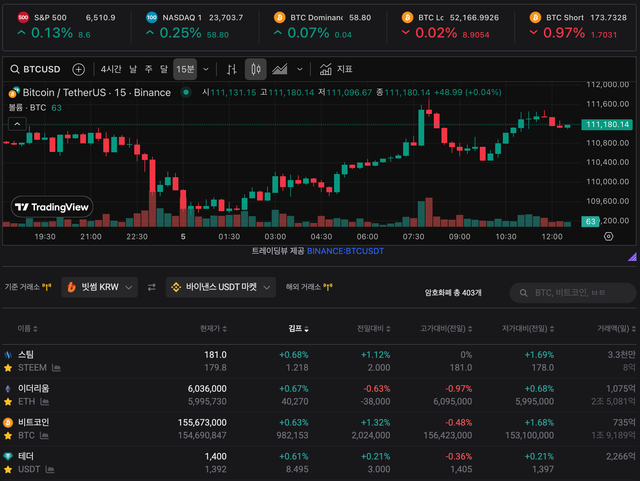Select the 4시간 timeframe

[110, 69]
